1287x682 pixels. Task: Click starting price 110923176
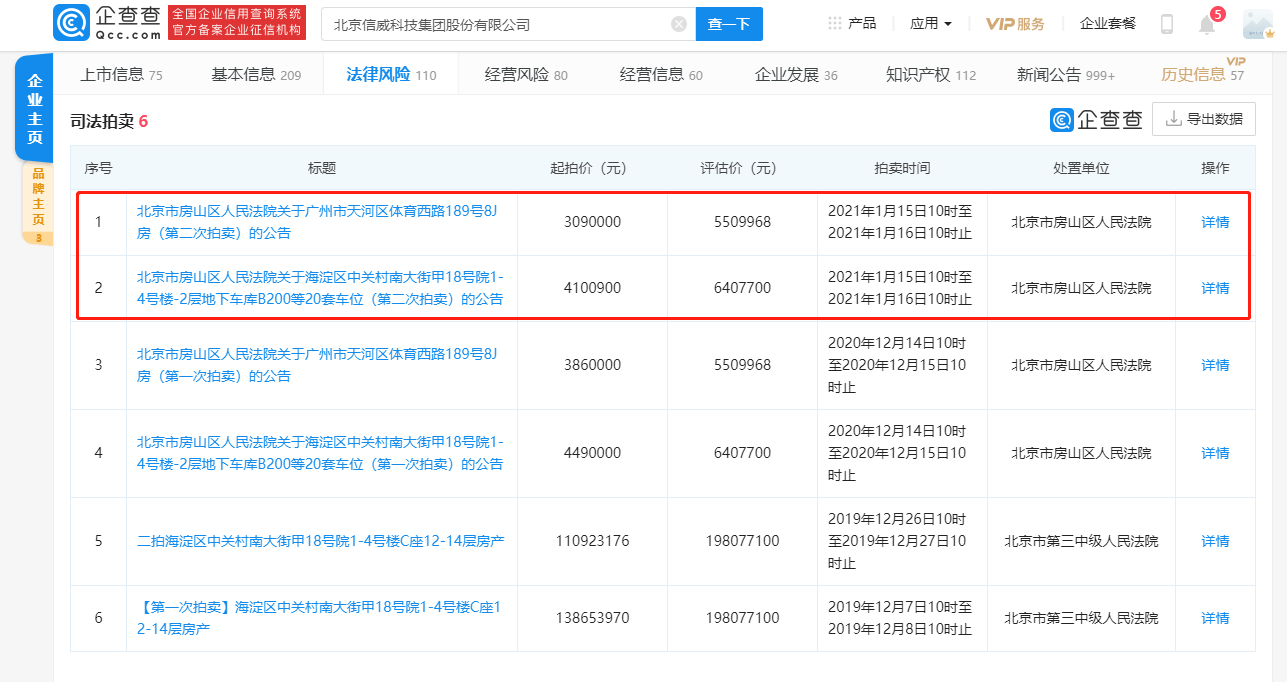point(592,541)
